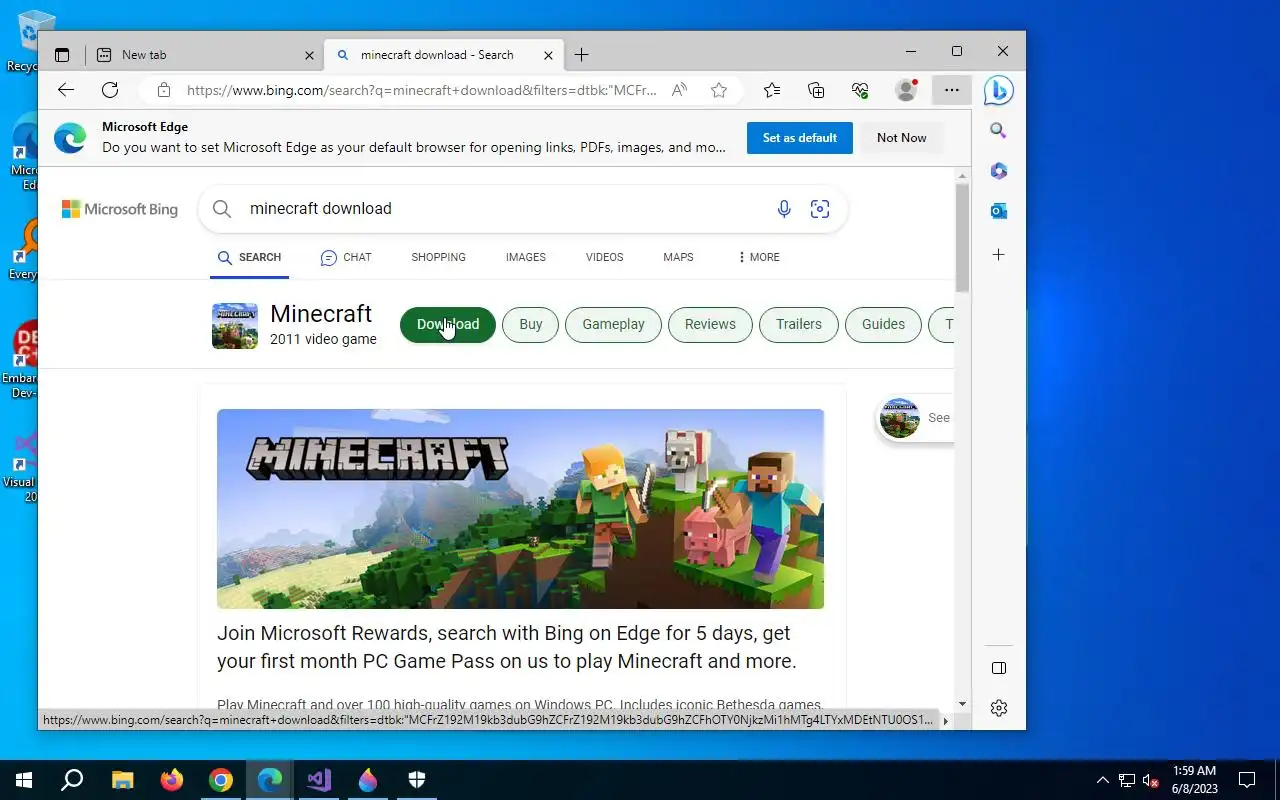Open Windows taskbar search
The image size is (1280, 800).
pos(72,780)
